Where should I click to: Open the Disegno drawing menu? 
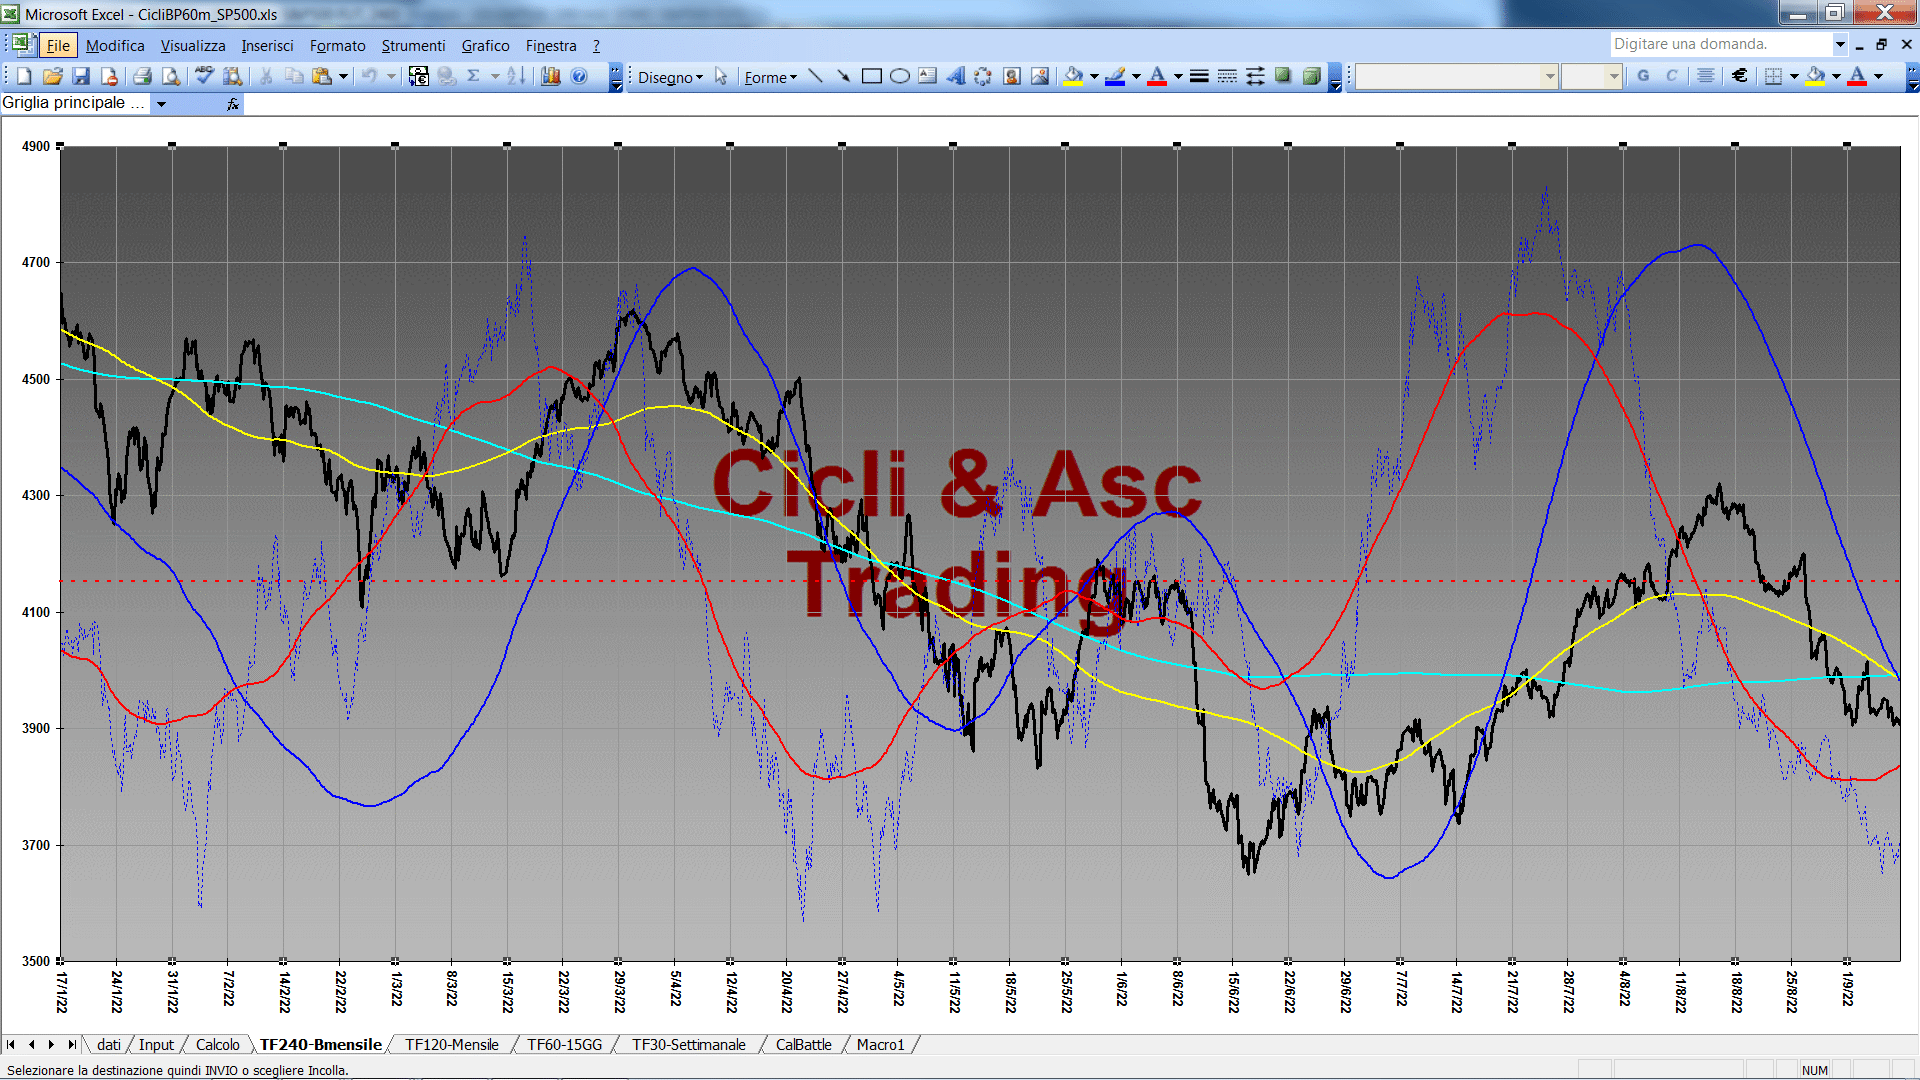point(670,77)
